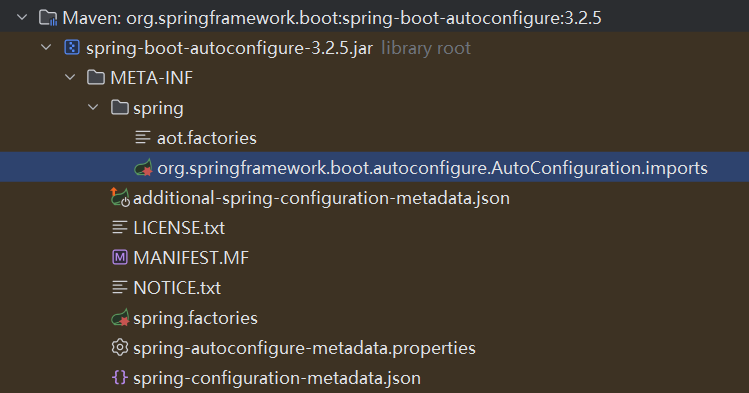Click the Spring leaf icon of AutoConfiguration.imports
Viewport: 749px width, 393px height.
(143, 168)
